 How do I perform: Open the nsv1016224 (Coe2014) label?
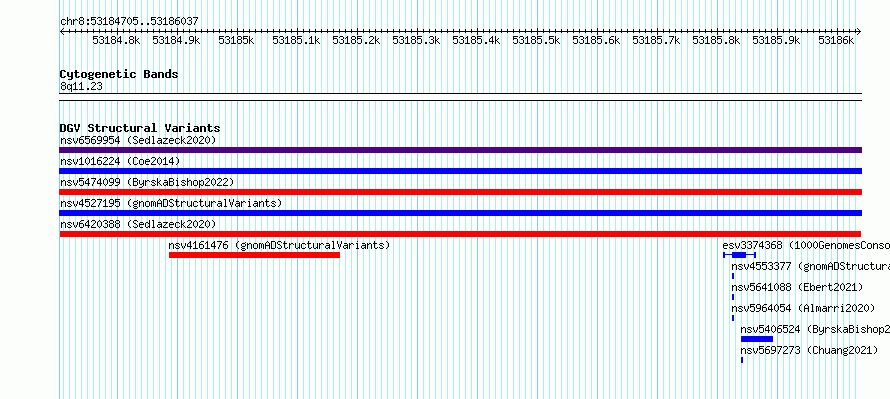click(120, 161)
